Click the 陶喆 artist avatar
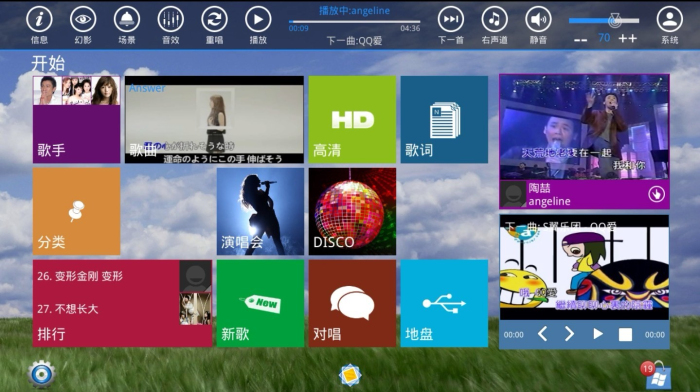This screenshot has height=392, width=700. 513,194
